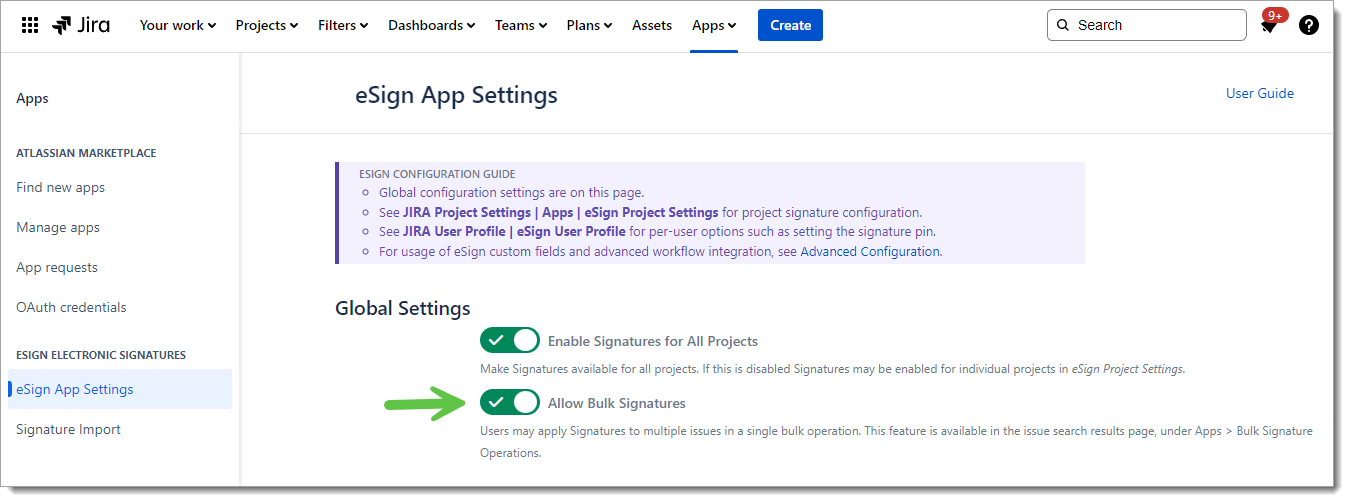Open the Apps menu

click(x=714, y=25)
